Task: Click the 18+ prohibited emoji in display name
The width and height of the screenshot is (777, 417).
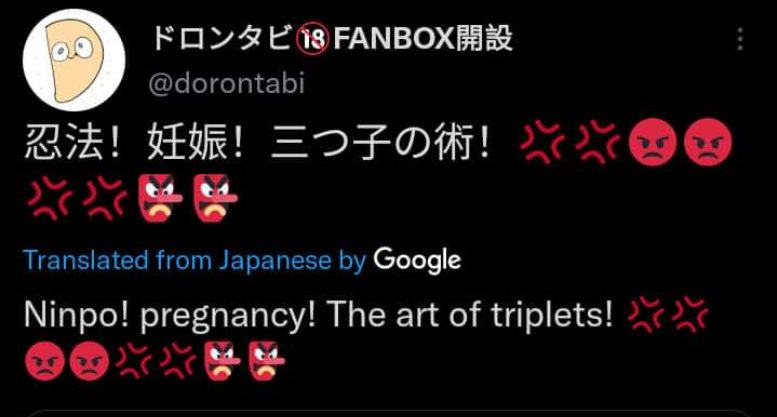Action: pyautogui.click(x=313, y=39)
